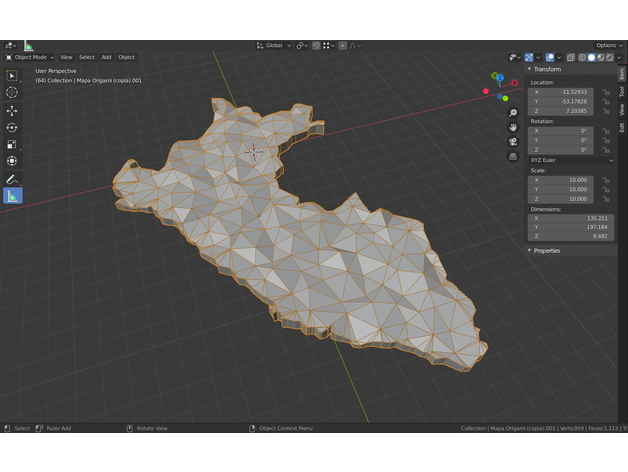Viewport: 628px width, 472px height.
Task: Switch perspective/orthographic view
Action: coord(513,156)
